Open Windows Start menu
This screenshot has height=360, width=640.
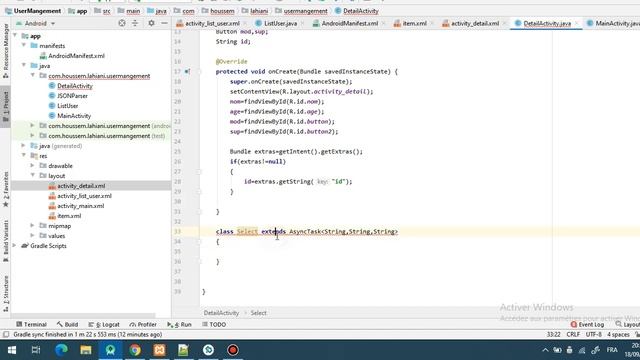tap(12, 350)
